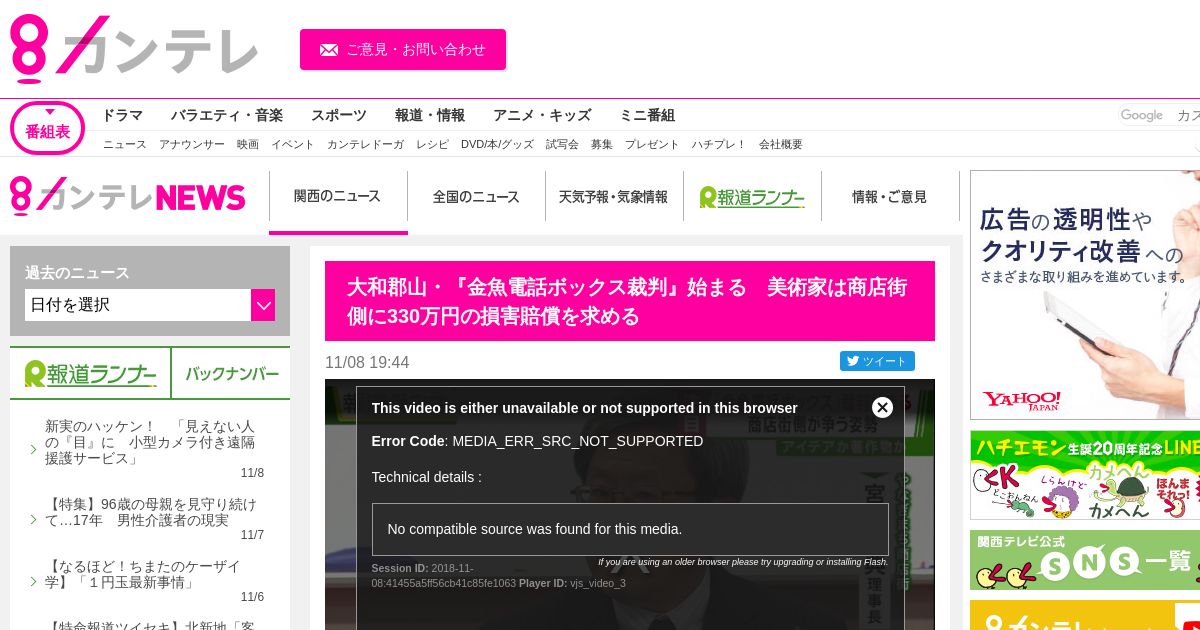Open the スポーツ menu
The image size is (1200, 630).
pyautogui.click(x=338, y=115)
